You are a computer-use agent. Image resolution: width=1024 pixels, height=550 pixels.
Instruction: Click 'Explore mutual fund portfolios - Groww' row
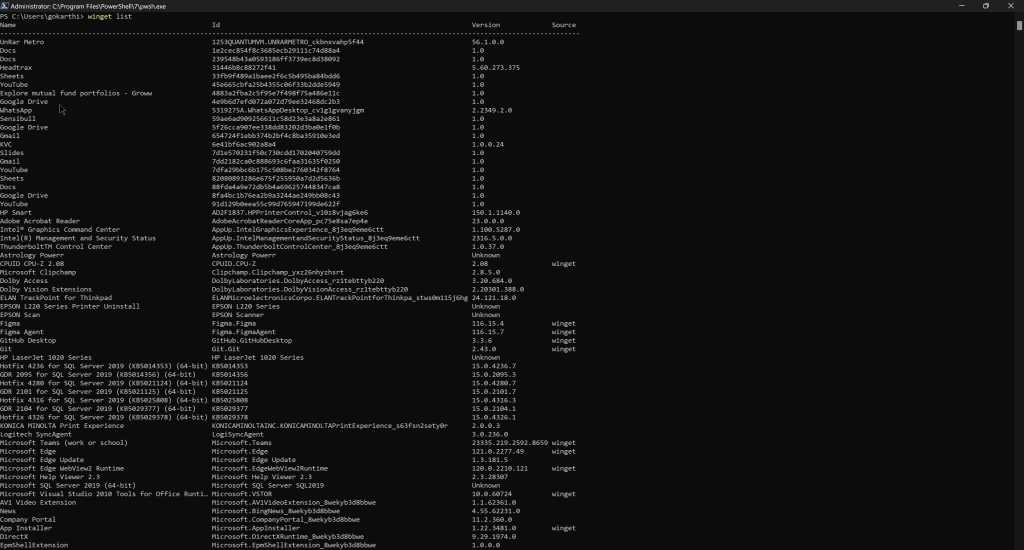76,93
